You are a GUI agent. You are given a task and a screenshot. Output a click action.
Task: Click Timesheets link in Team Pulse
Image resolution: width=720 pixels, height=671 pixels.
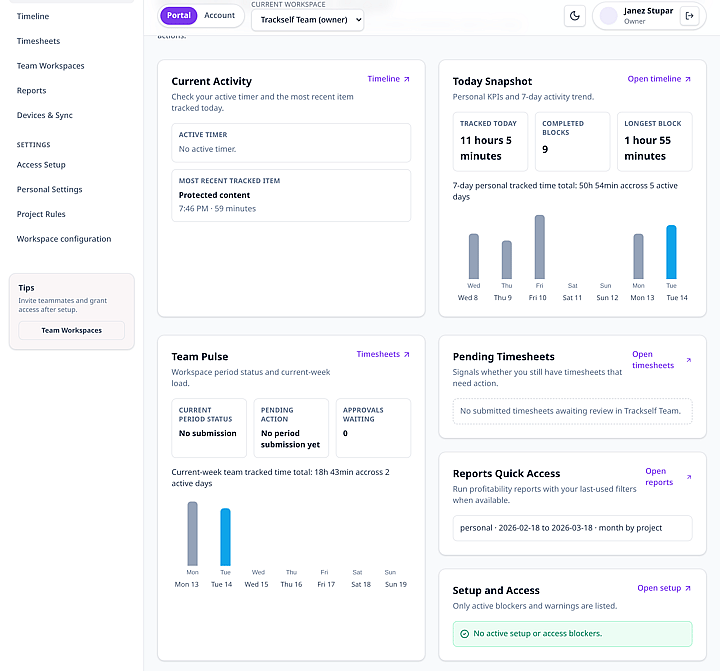pos(383,355)
